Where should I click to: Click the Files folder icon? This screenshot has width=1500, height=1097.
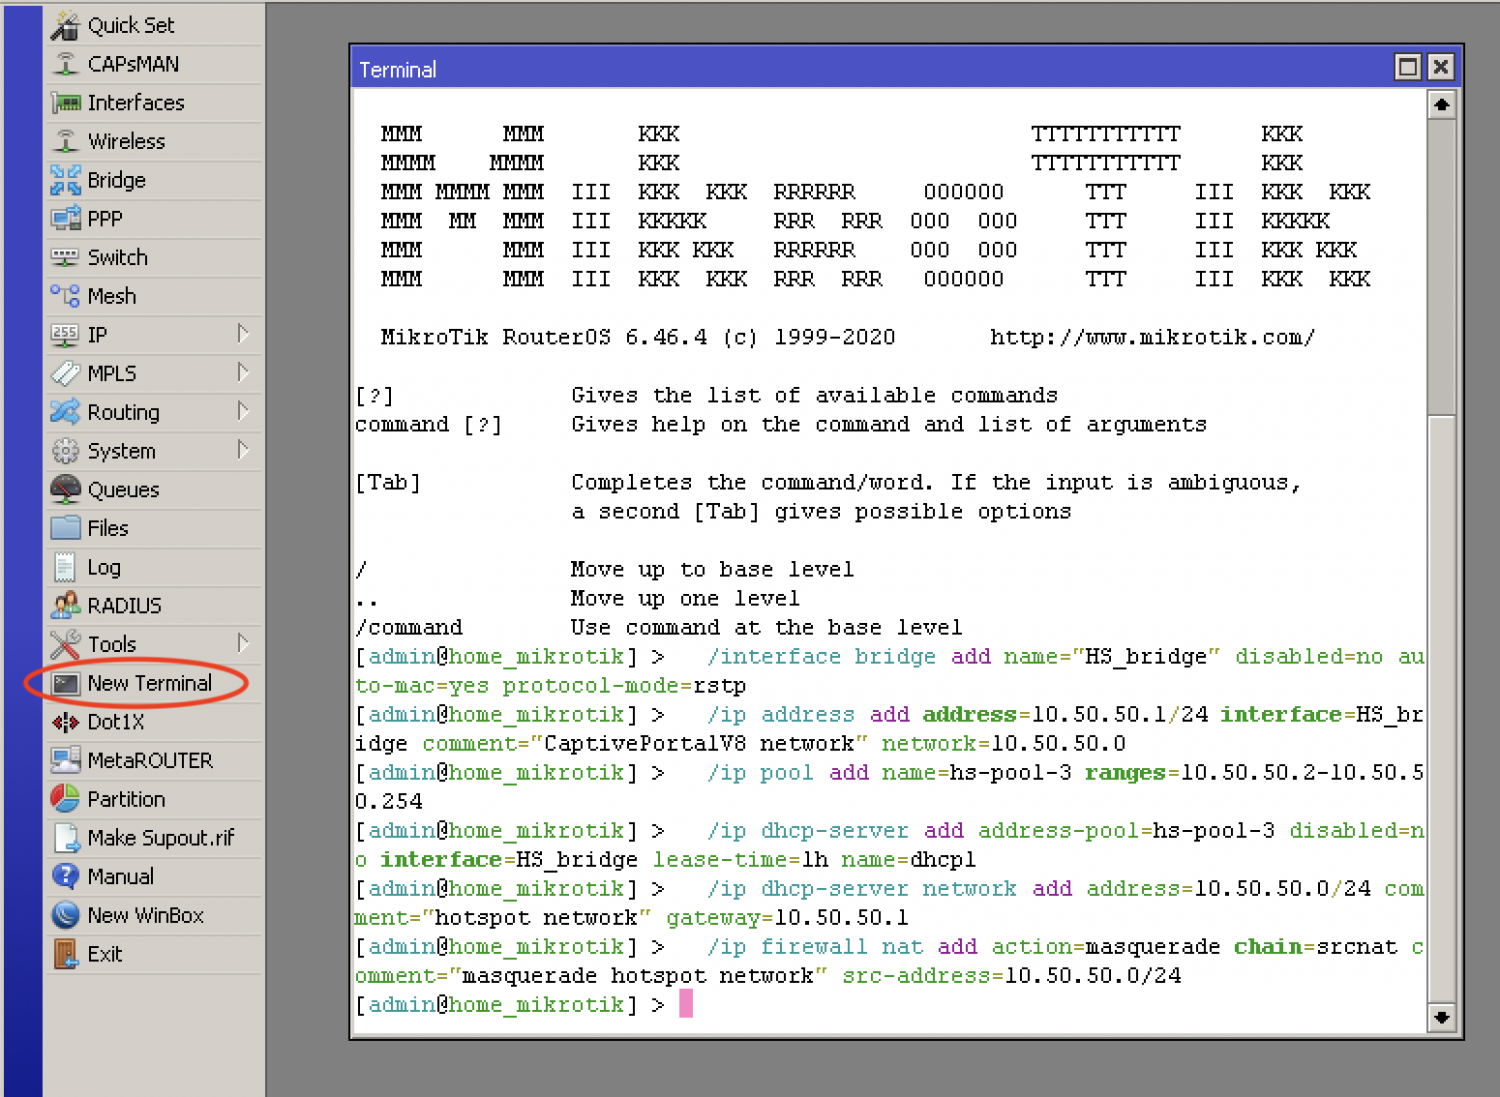point(65,528)
